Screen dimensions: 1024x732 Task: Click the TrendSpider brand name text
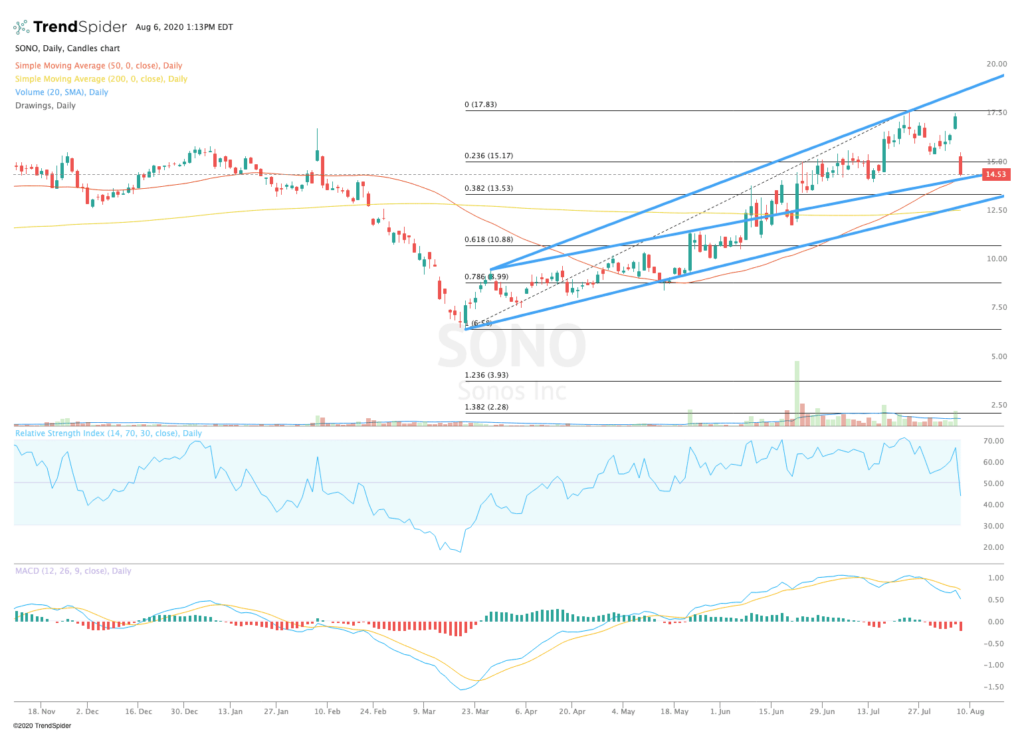coord(80,27)
